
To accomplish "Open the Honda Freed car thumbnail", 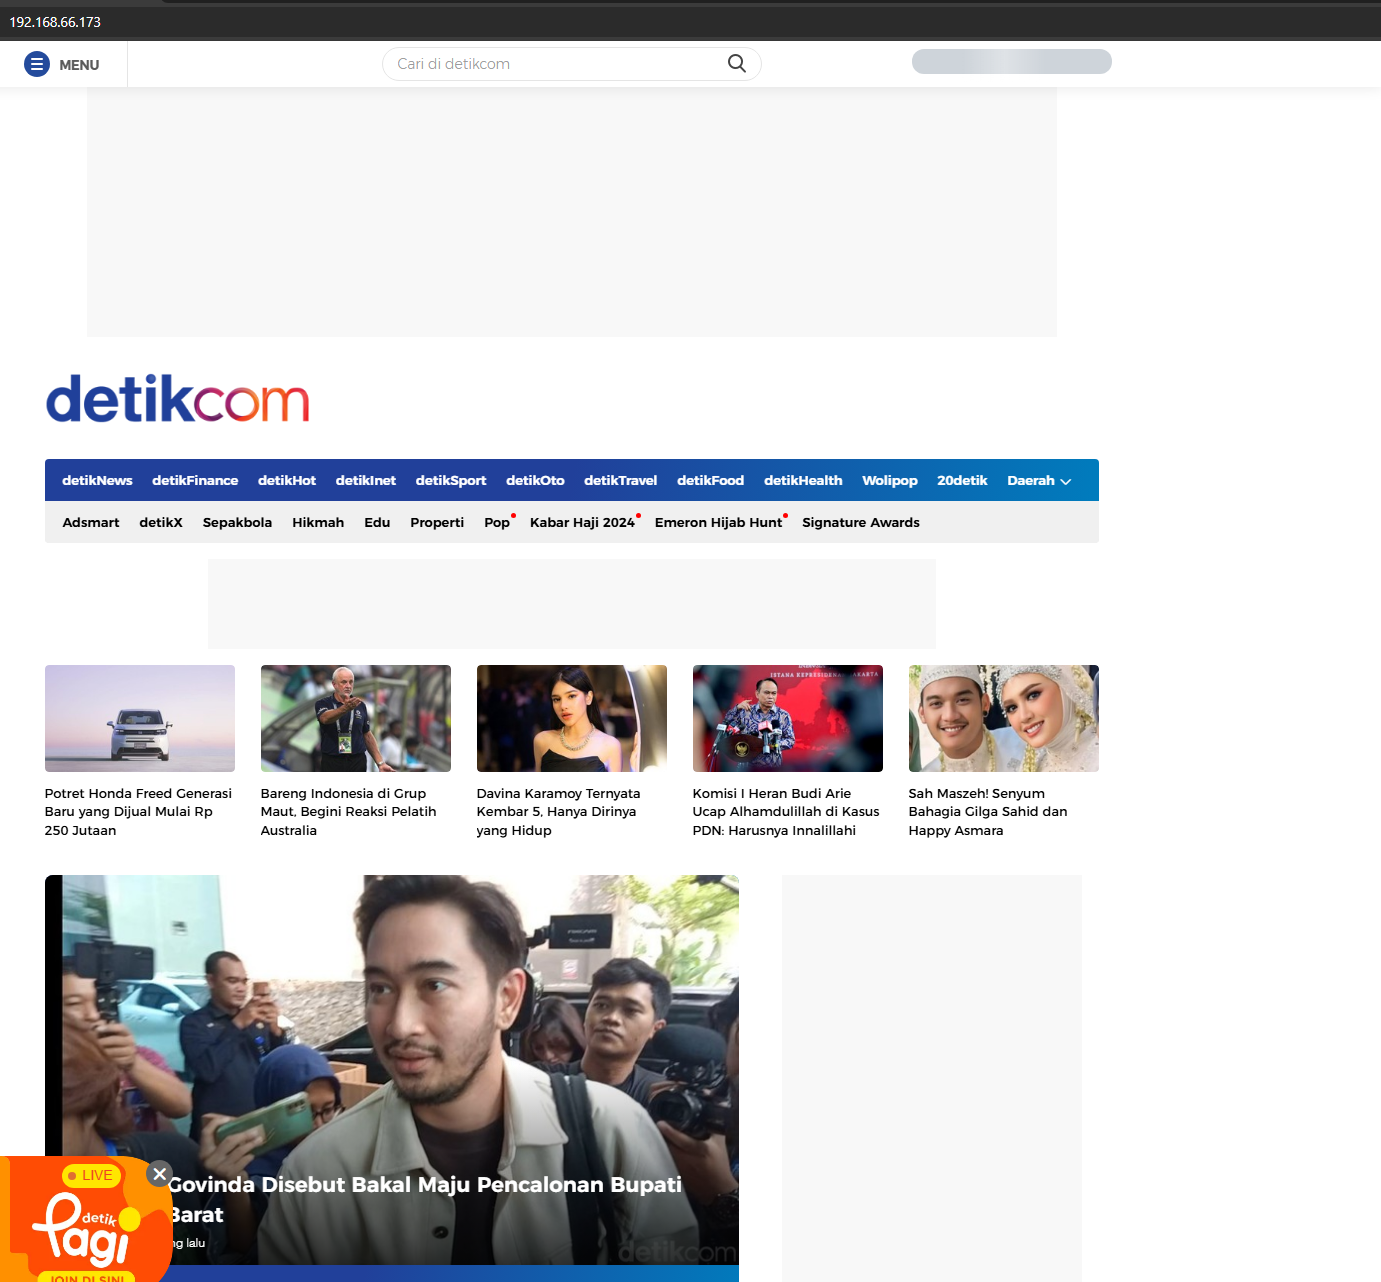I will (x=140, y=718).
